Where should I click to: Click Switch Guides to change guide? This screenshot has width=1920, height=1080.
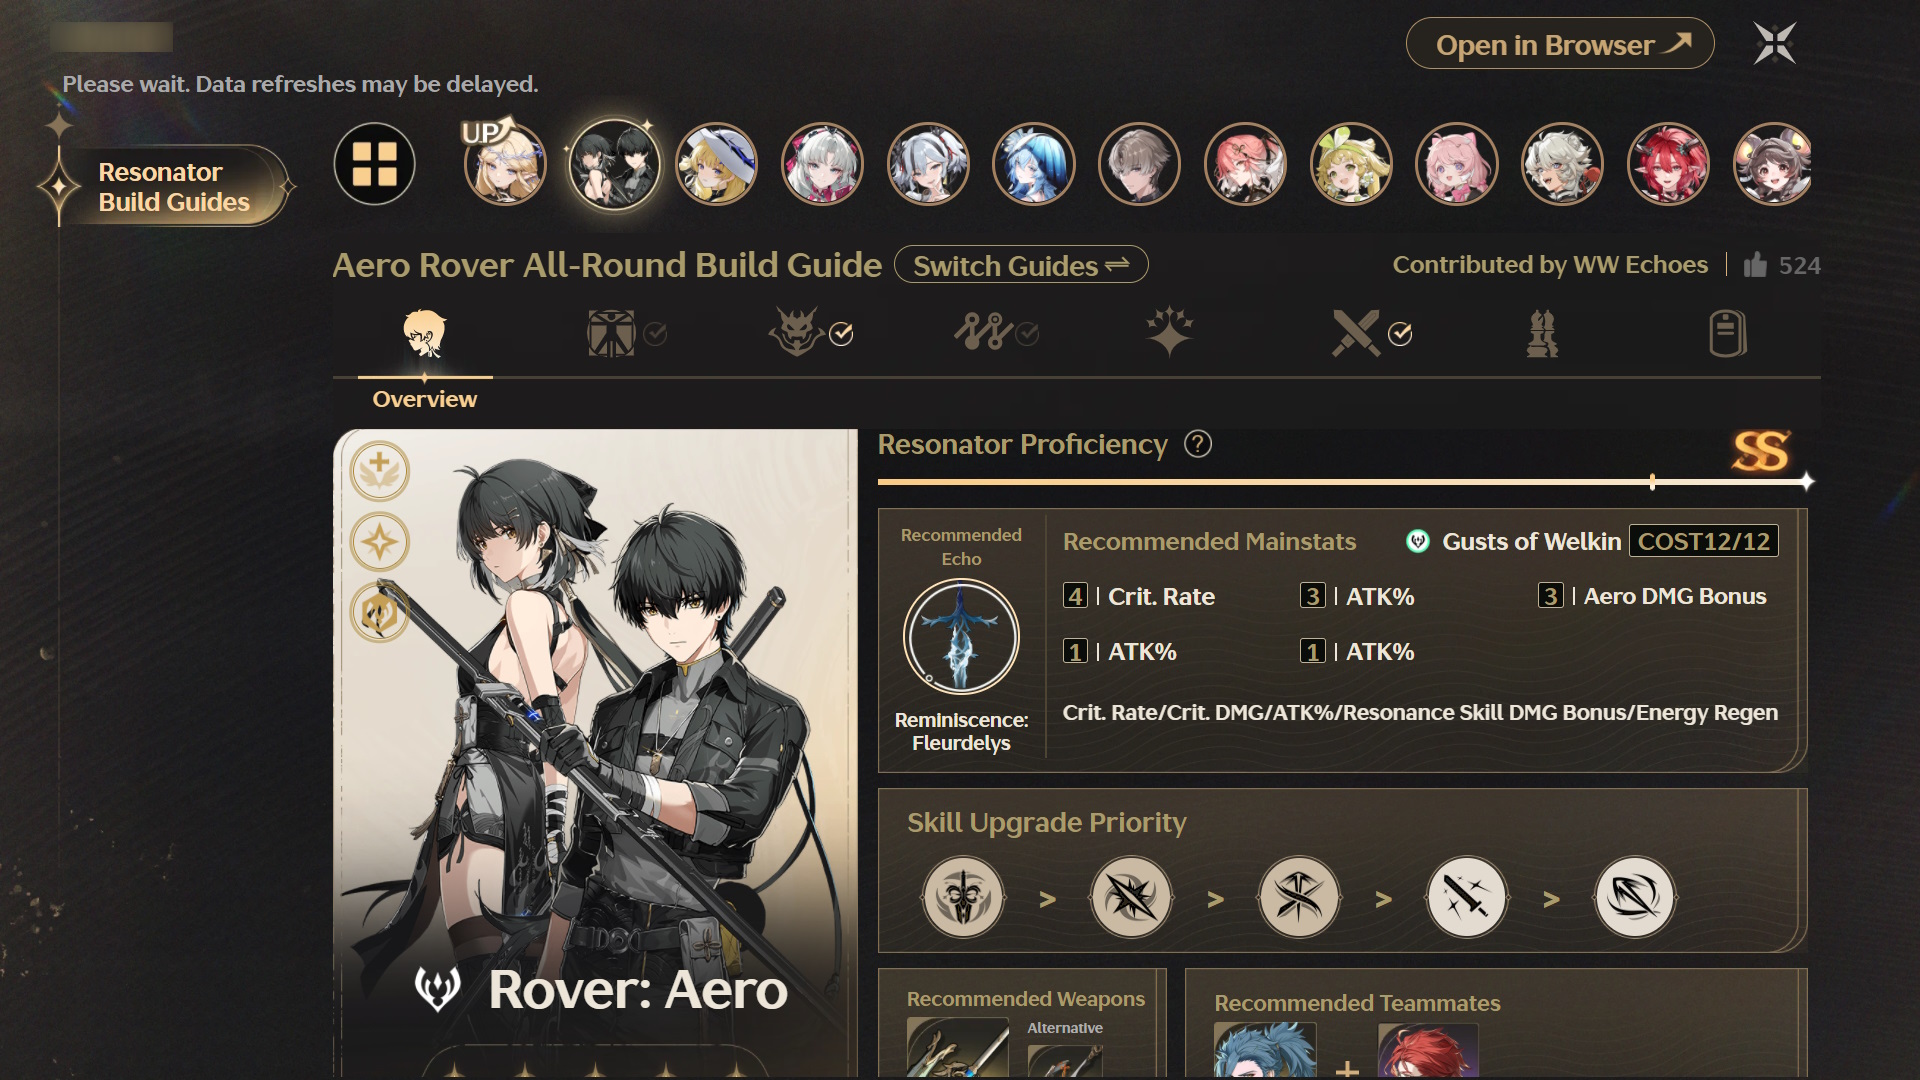[1021, 265]
